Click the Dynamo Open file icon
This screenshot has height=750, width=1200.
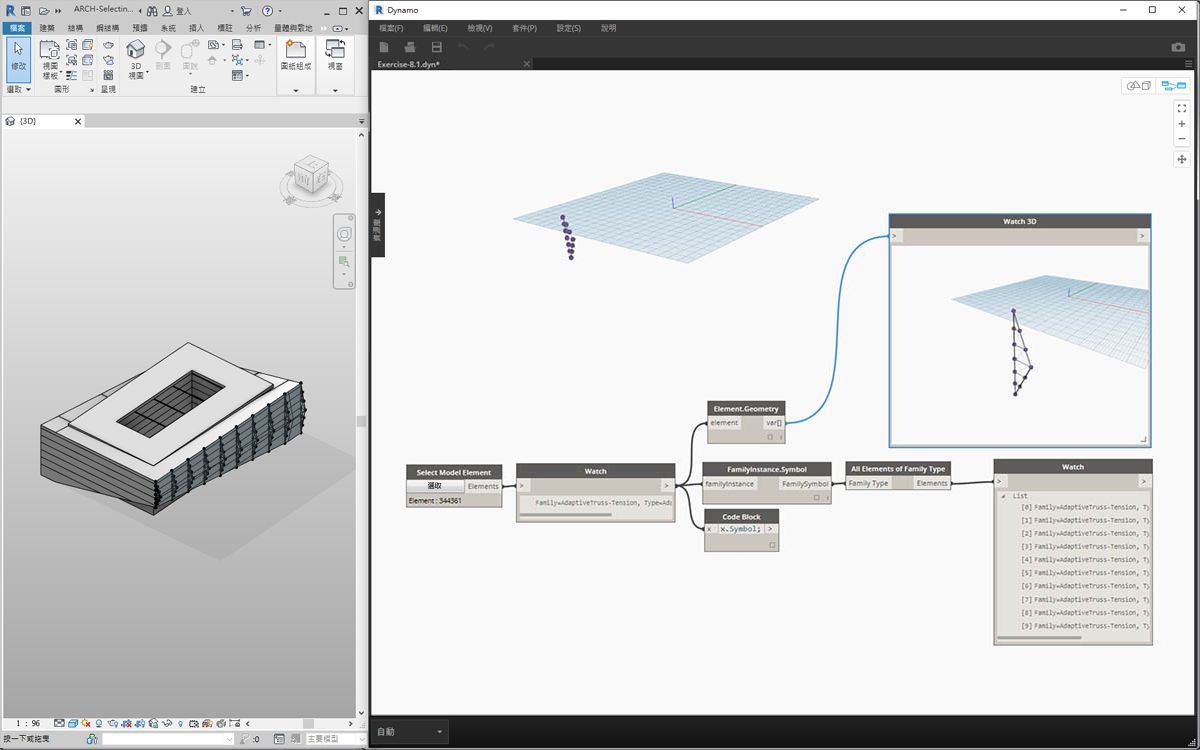coord(410,47)
